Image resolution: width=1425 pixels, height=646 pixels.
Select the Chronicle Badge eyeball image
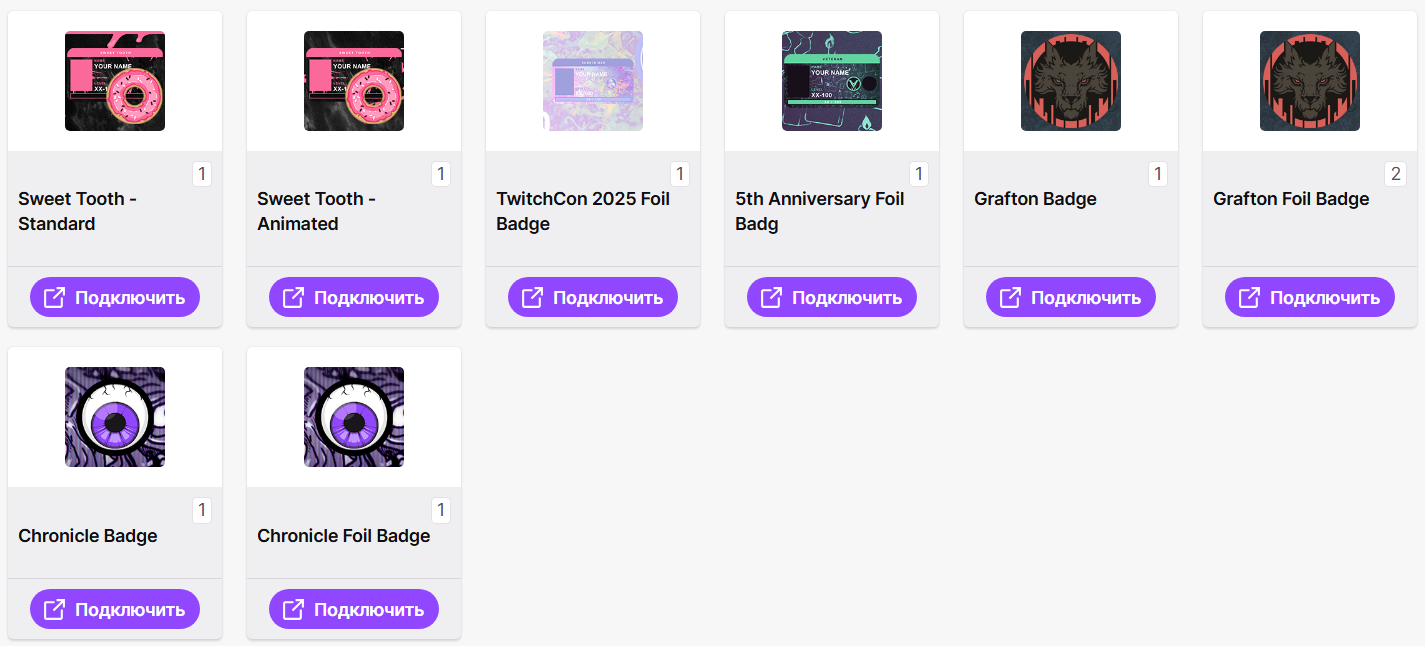(115, 417)
